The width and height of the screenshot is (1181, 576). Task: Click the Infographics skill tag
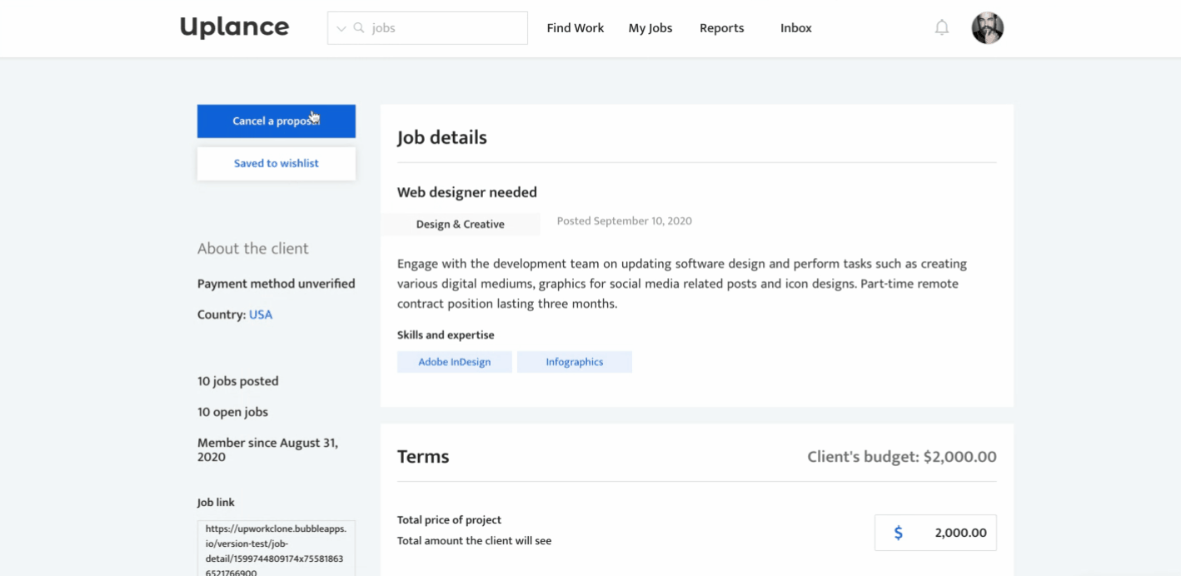tap(574, 362)
